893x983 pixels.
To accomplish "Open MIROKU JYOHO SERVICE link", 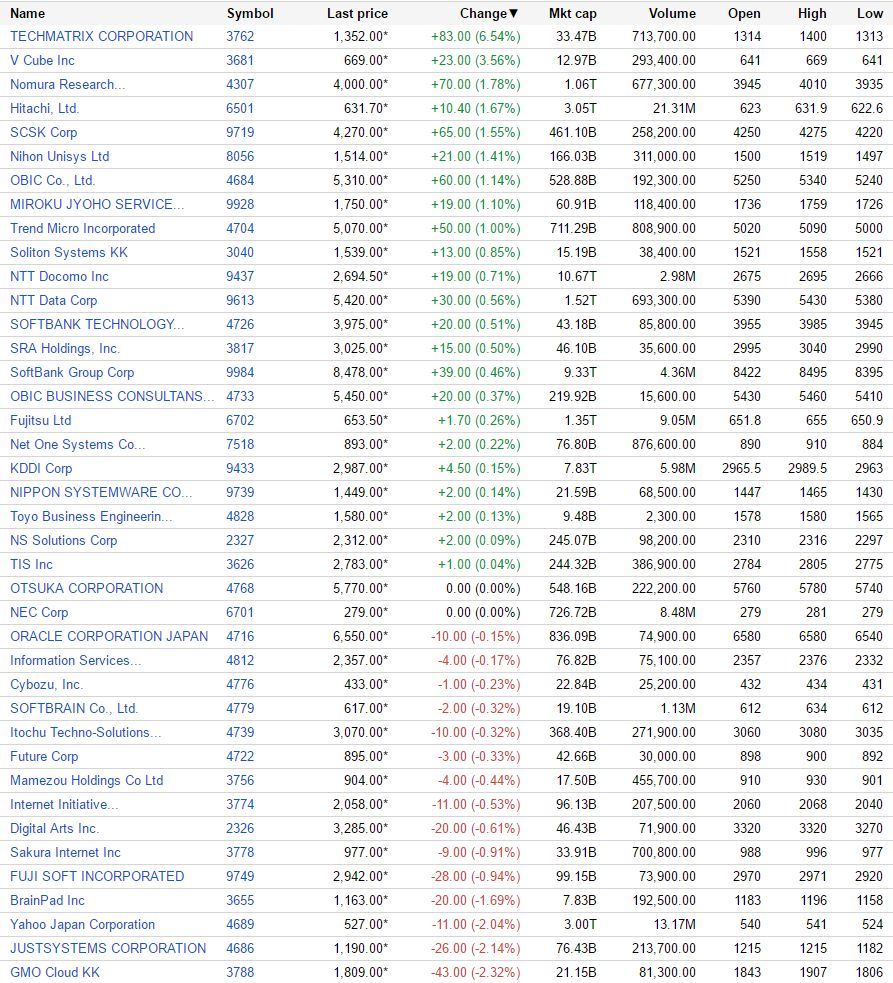I will point(97,204).
